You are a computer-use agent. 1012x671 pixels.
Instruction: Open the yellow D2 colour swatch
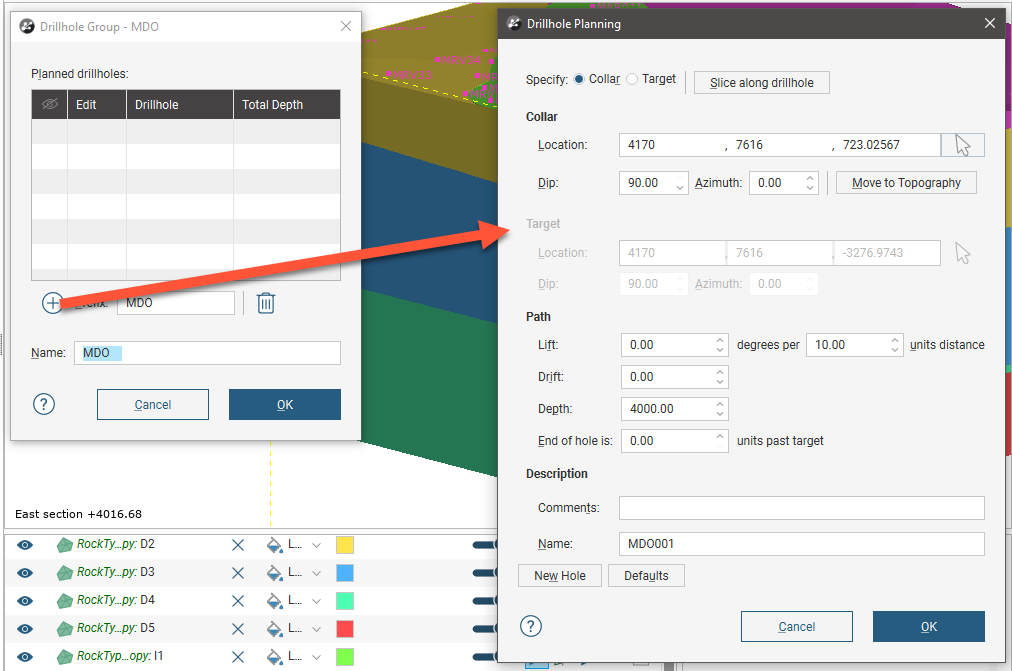(345, 545)
